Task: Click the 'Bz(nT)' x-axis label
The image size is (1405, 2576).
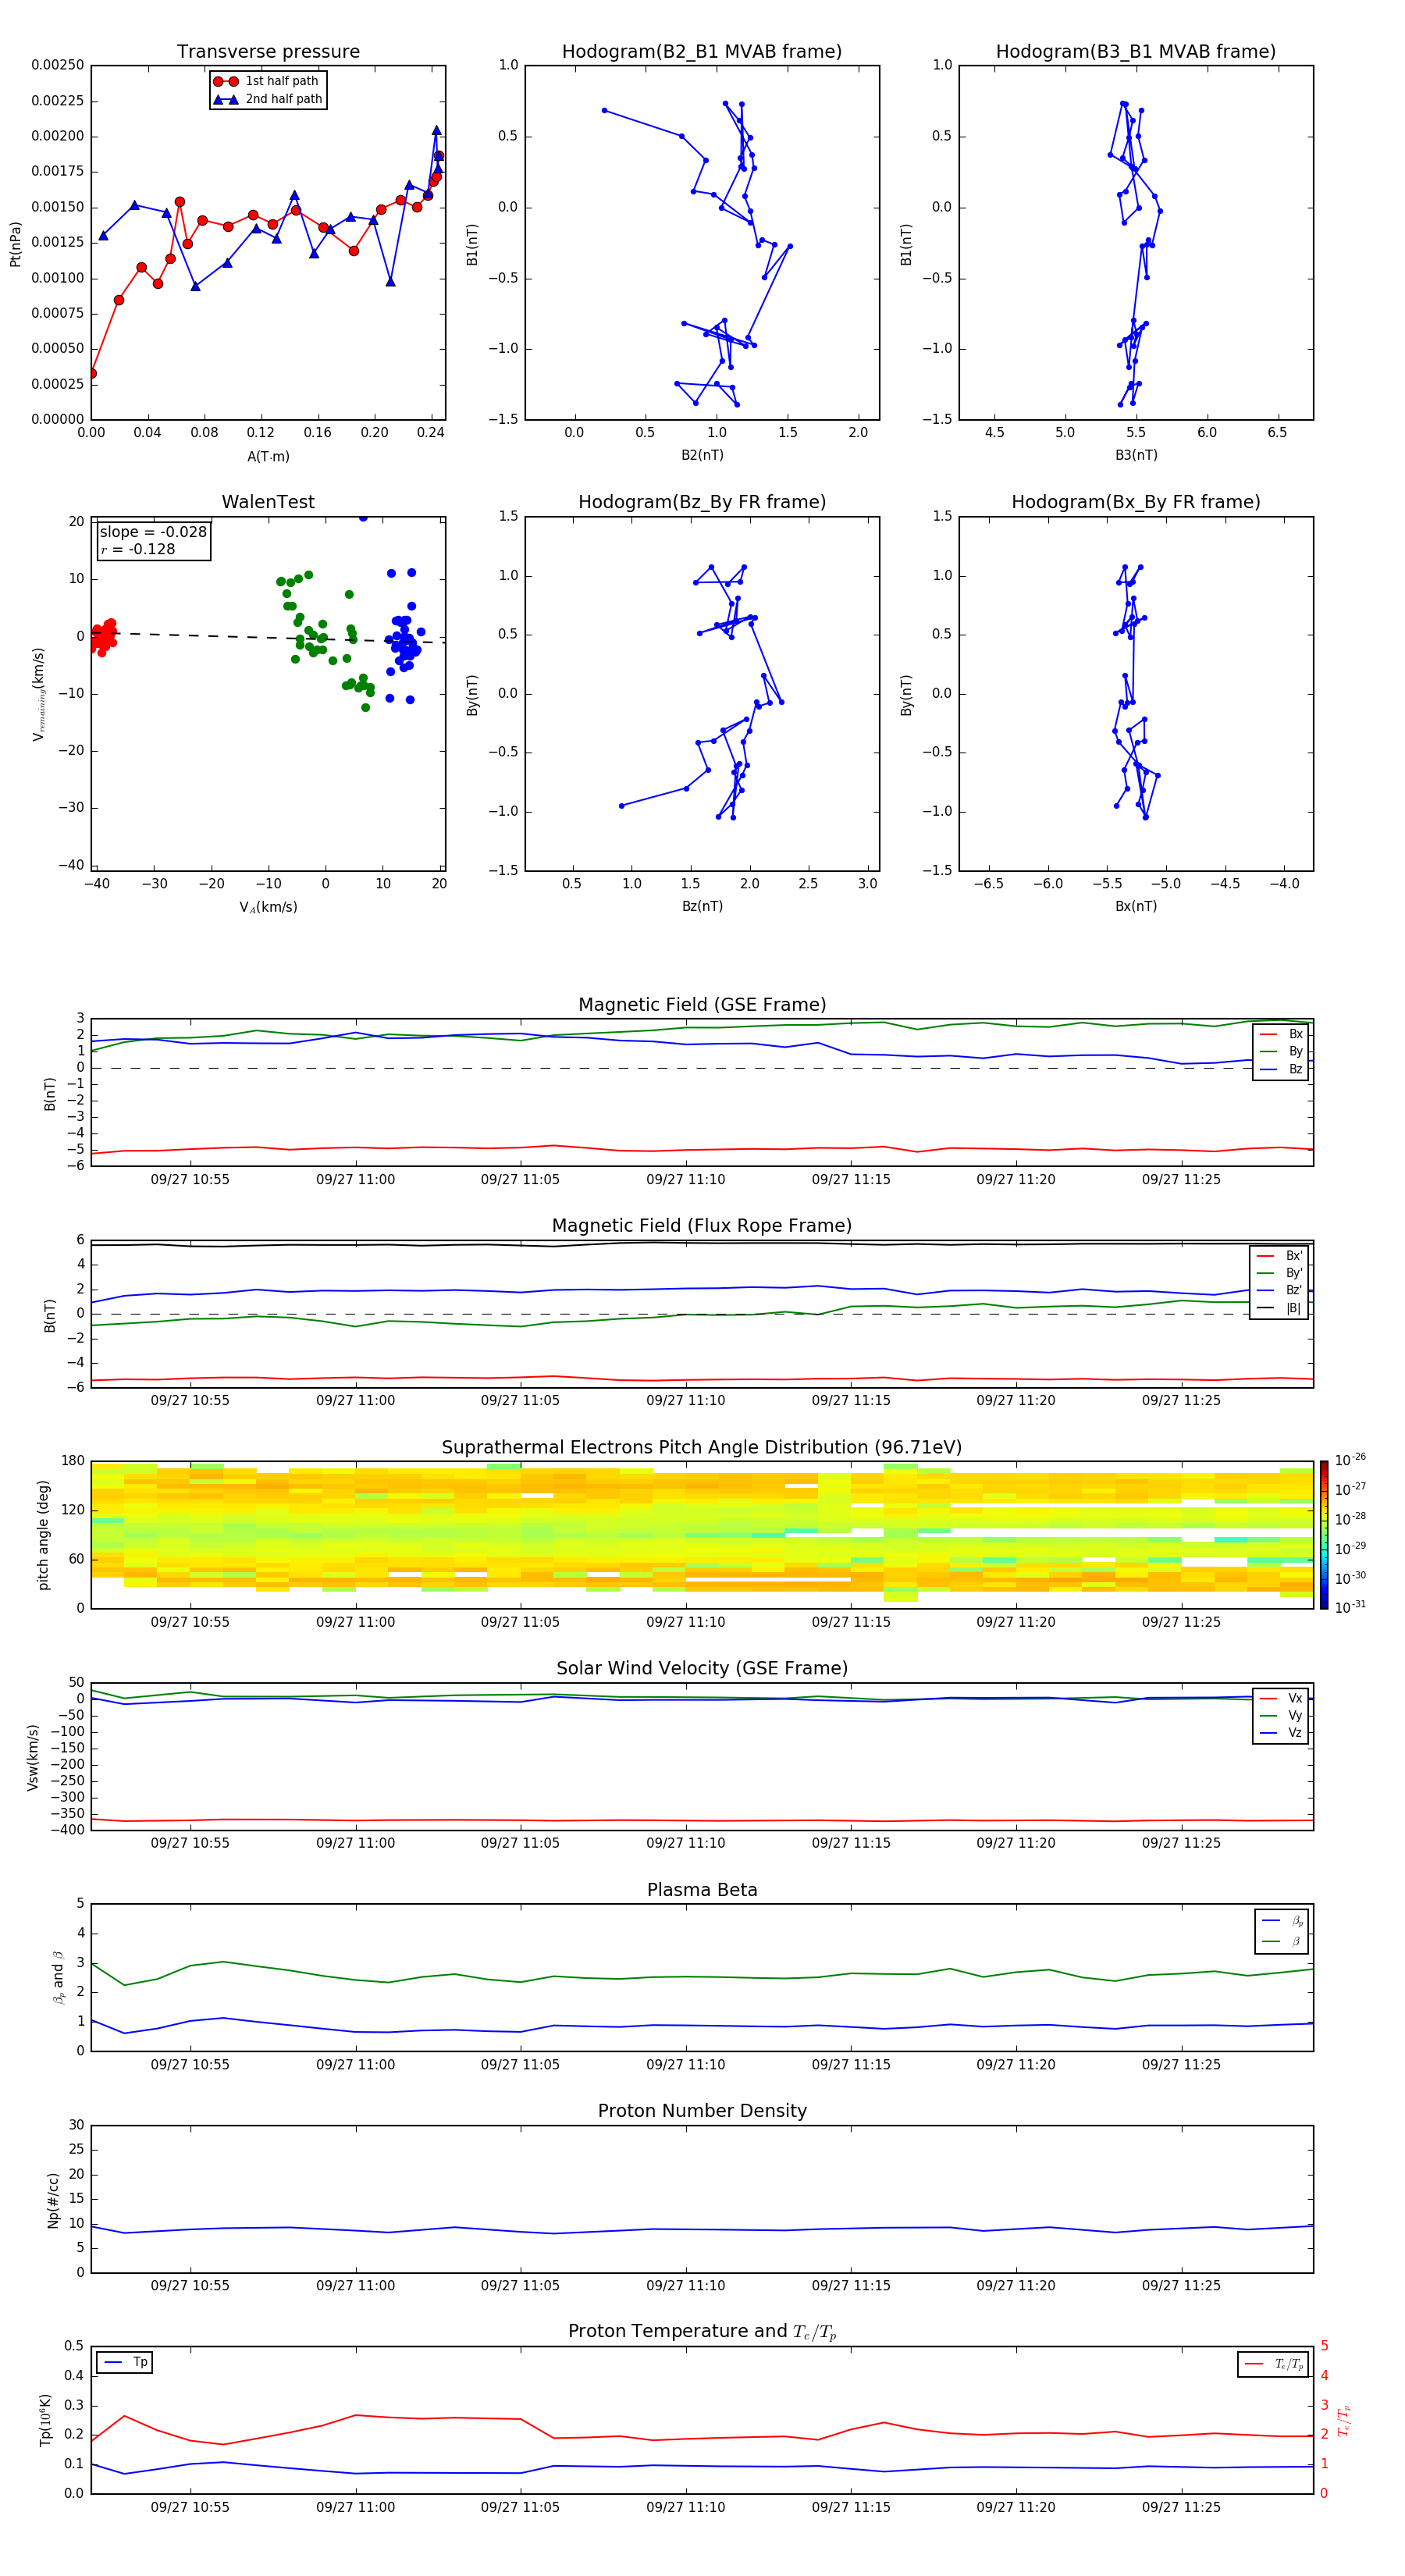Action: [x=702, y=906]
